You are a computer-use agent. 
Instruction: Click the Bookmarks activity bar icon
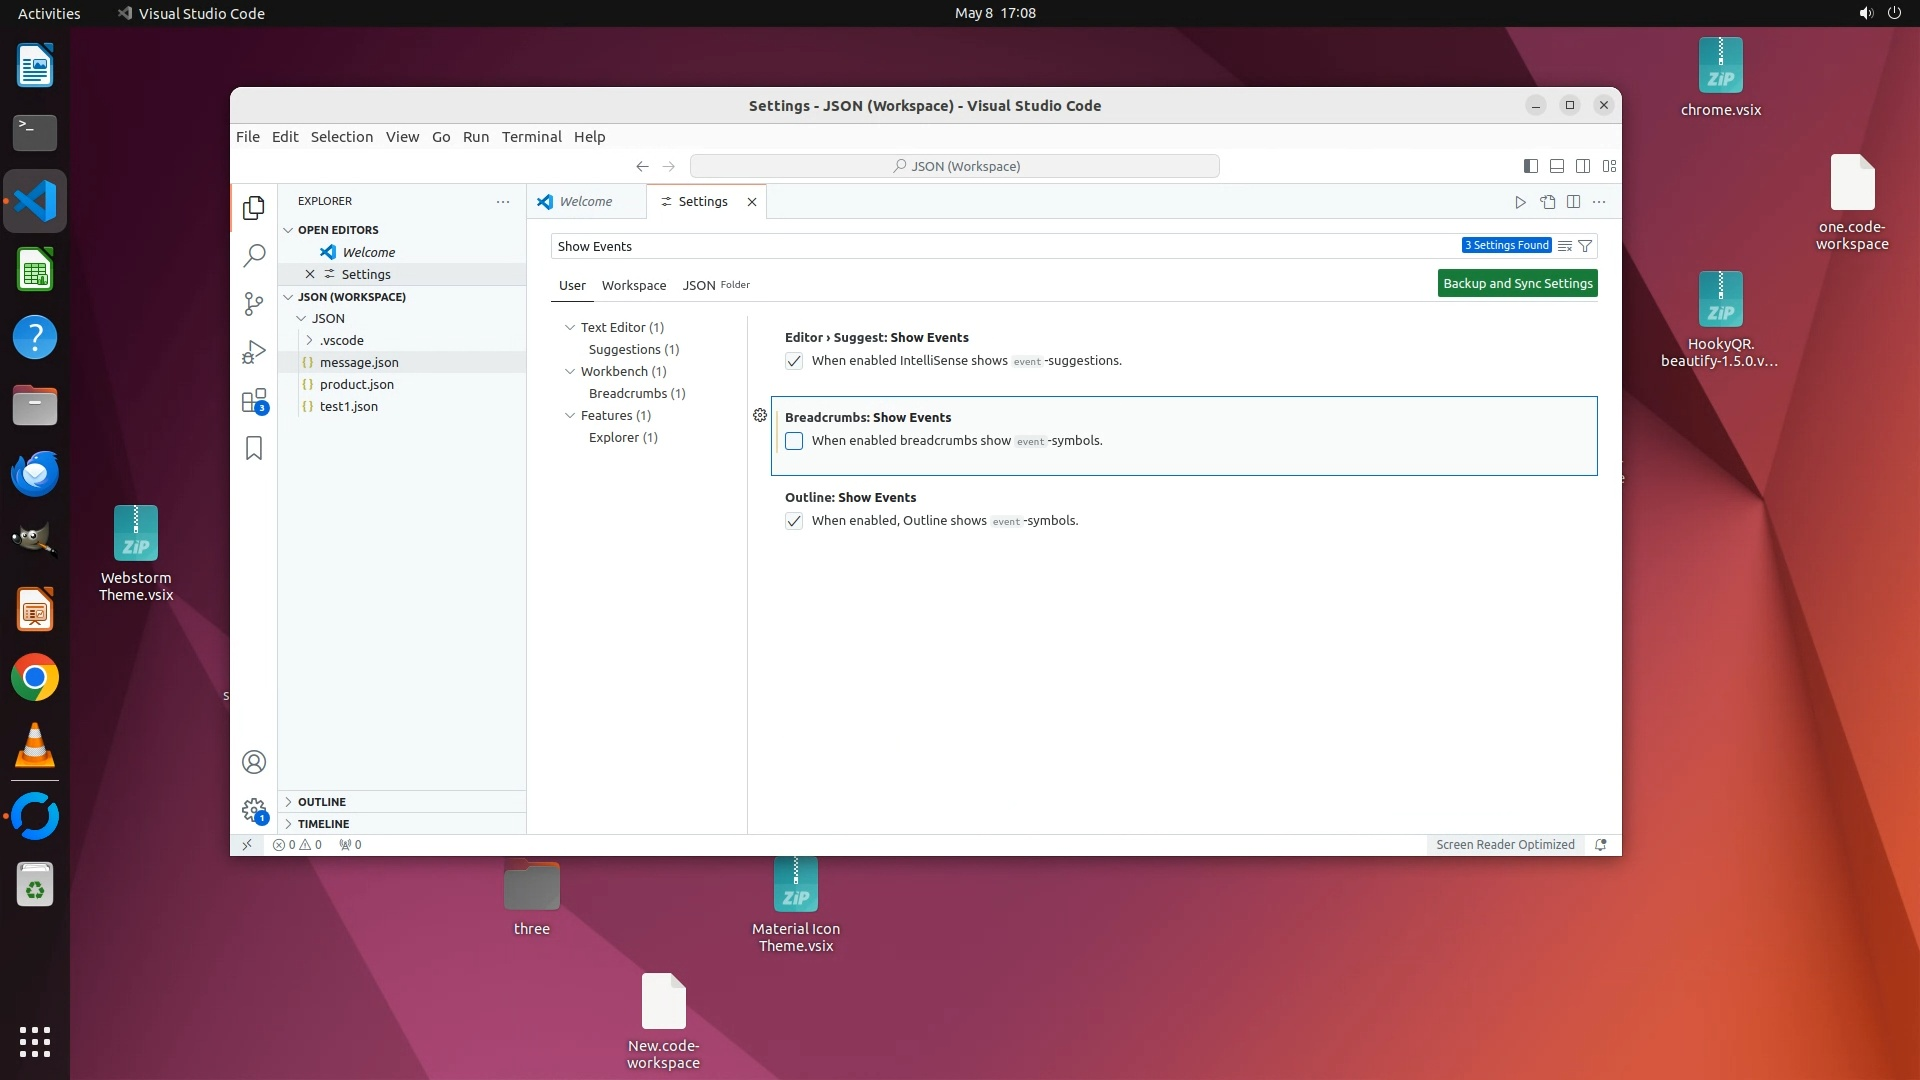(x=254, y=449)
